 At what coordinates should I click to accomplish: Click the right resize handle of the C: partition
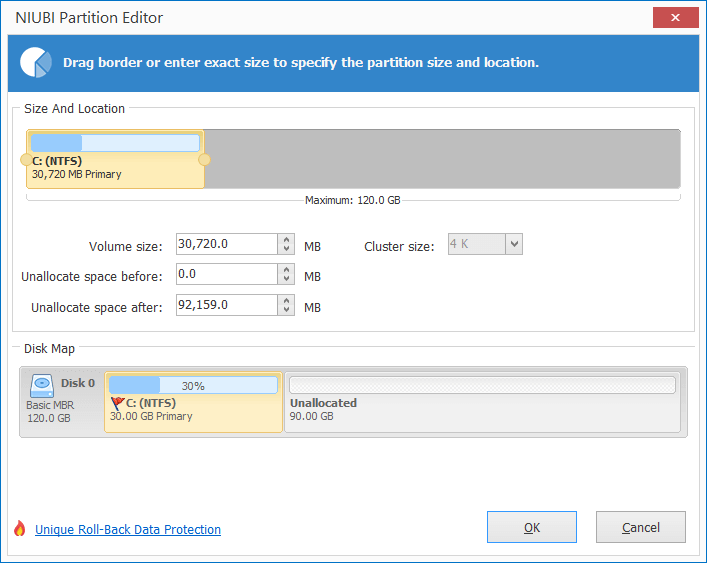204,160
